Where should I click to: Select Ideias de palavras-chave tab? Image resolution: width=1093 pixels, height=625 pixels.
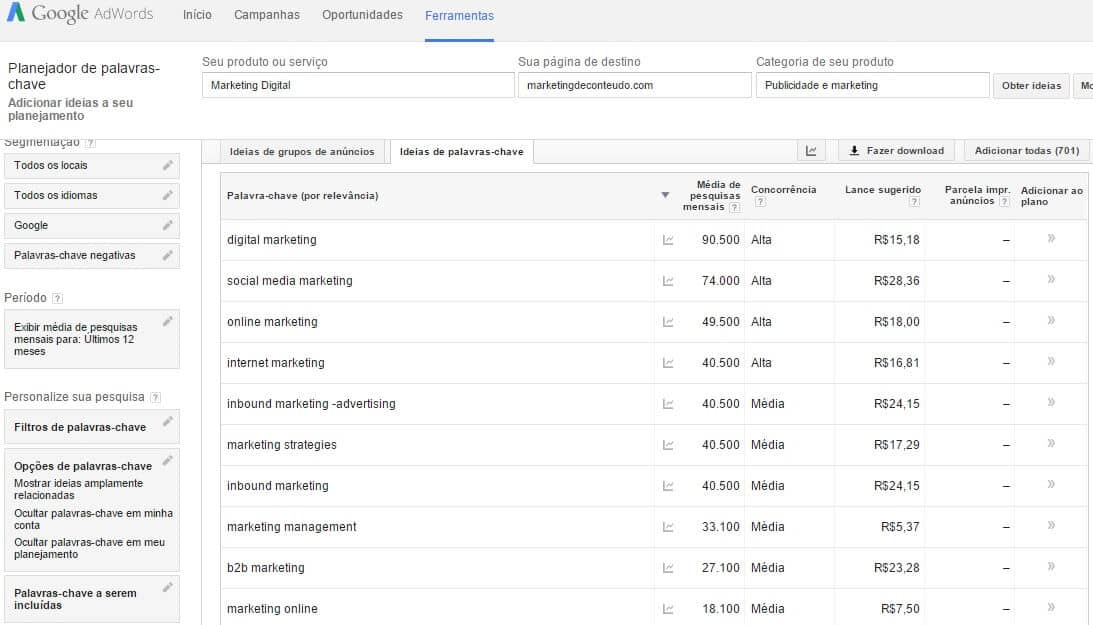[461, 151]
